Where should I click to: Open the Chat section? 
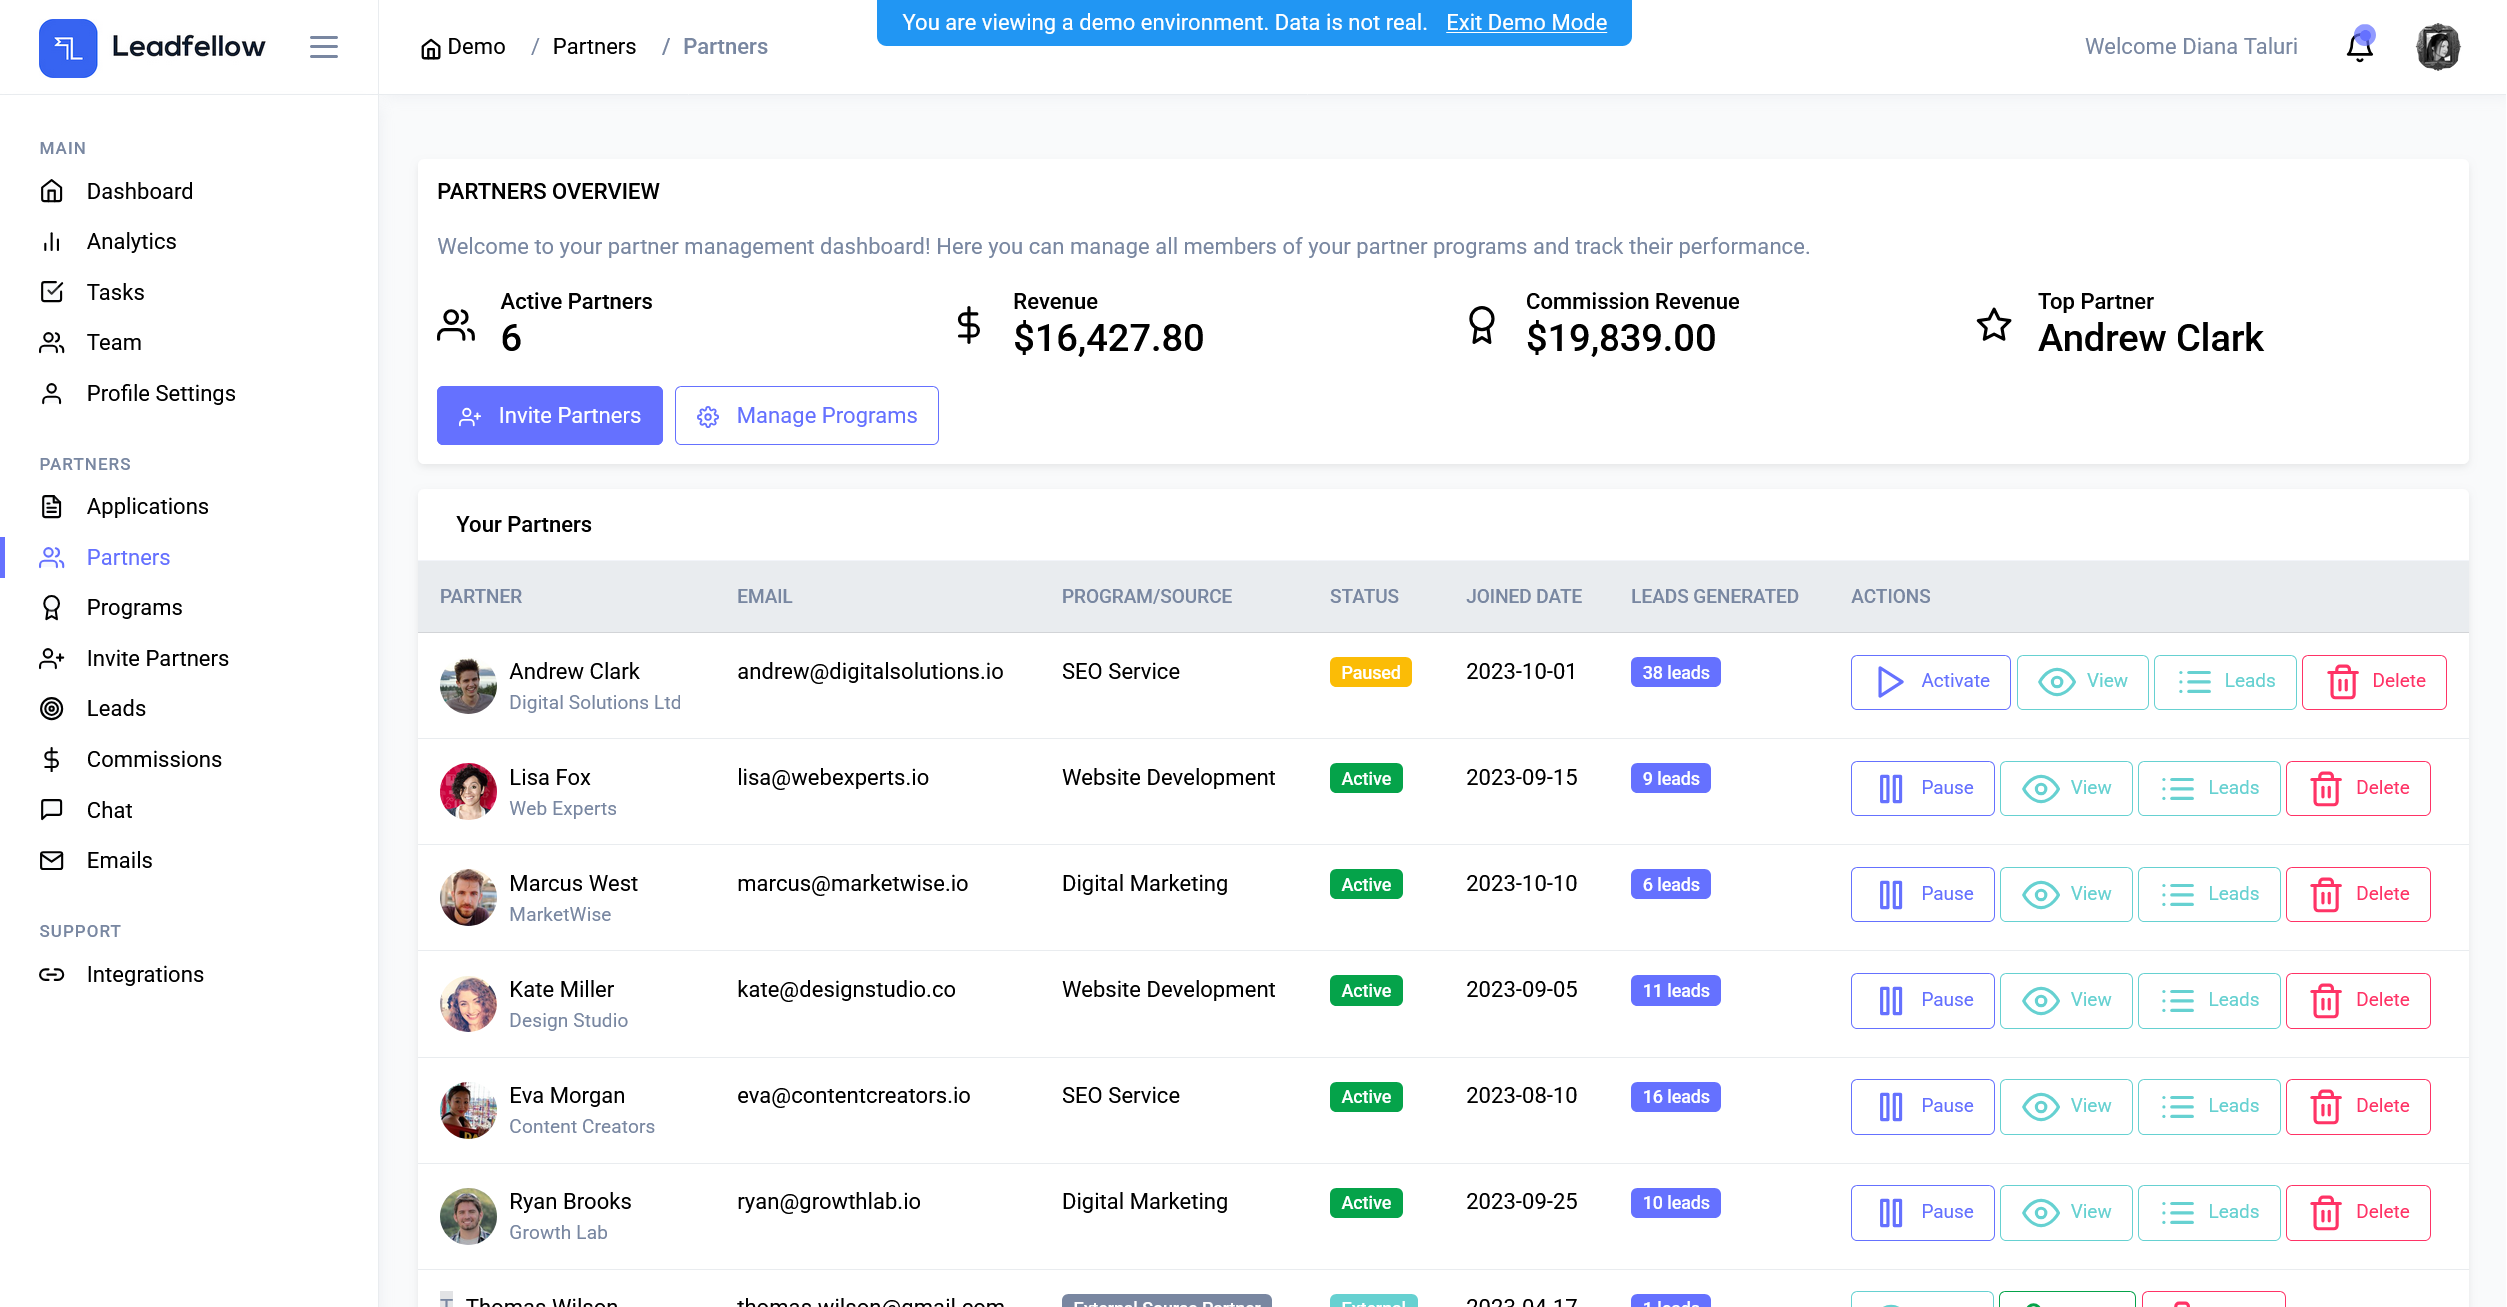click(109, 810)
